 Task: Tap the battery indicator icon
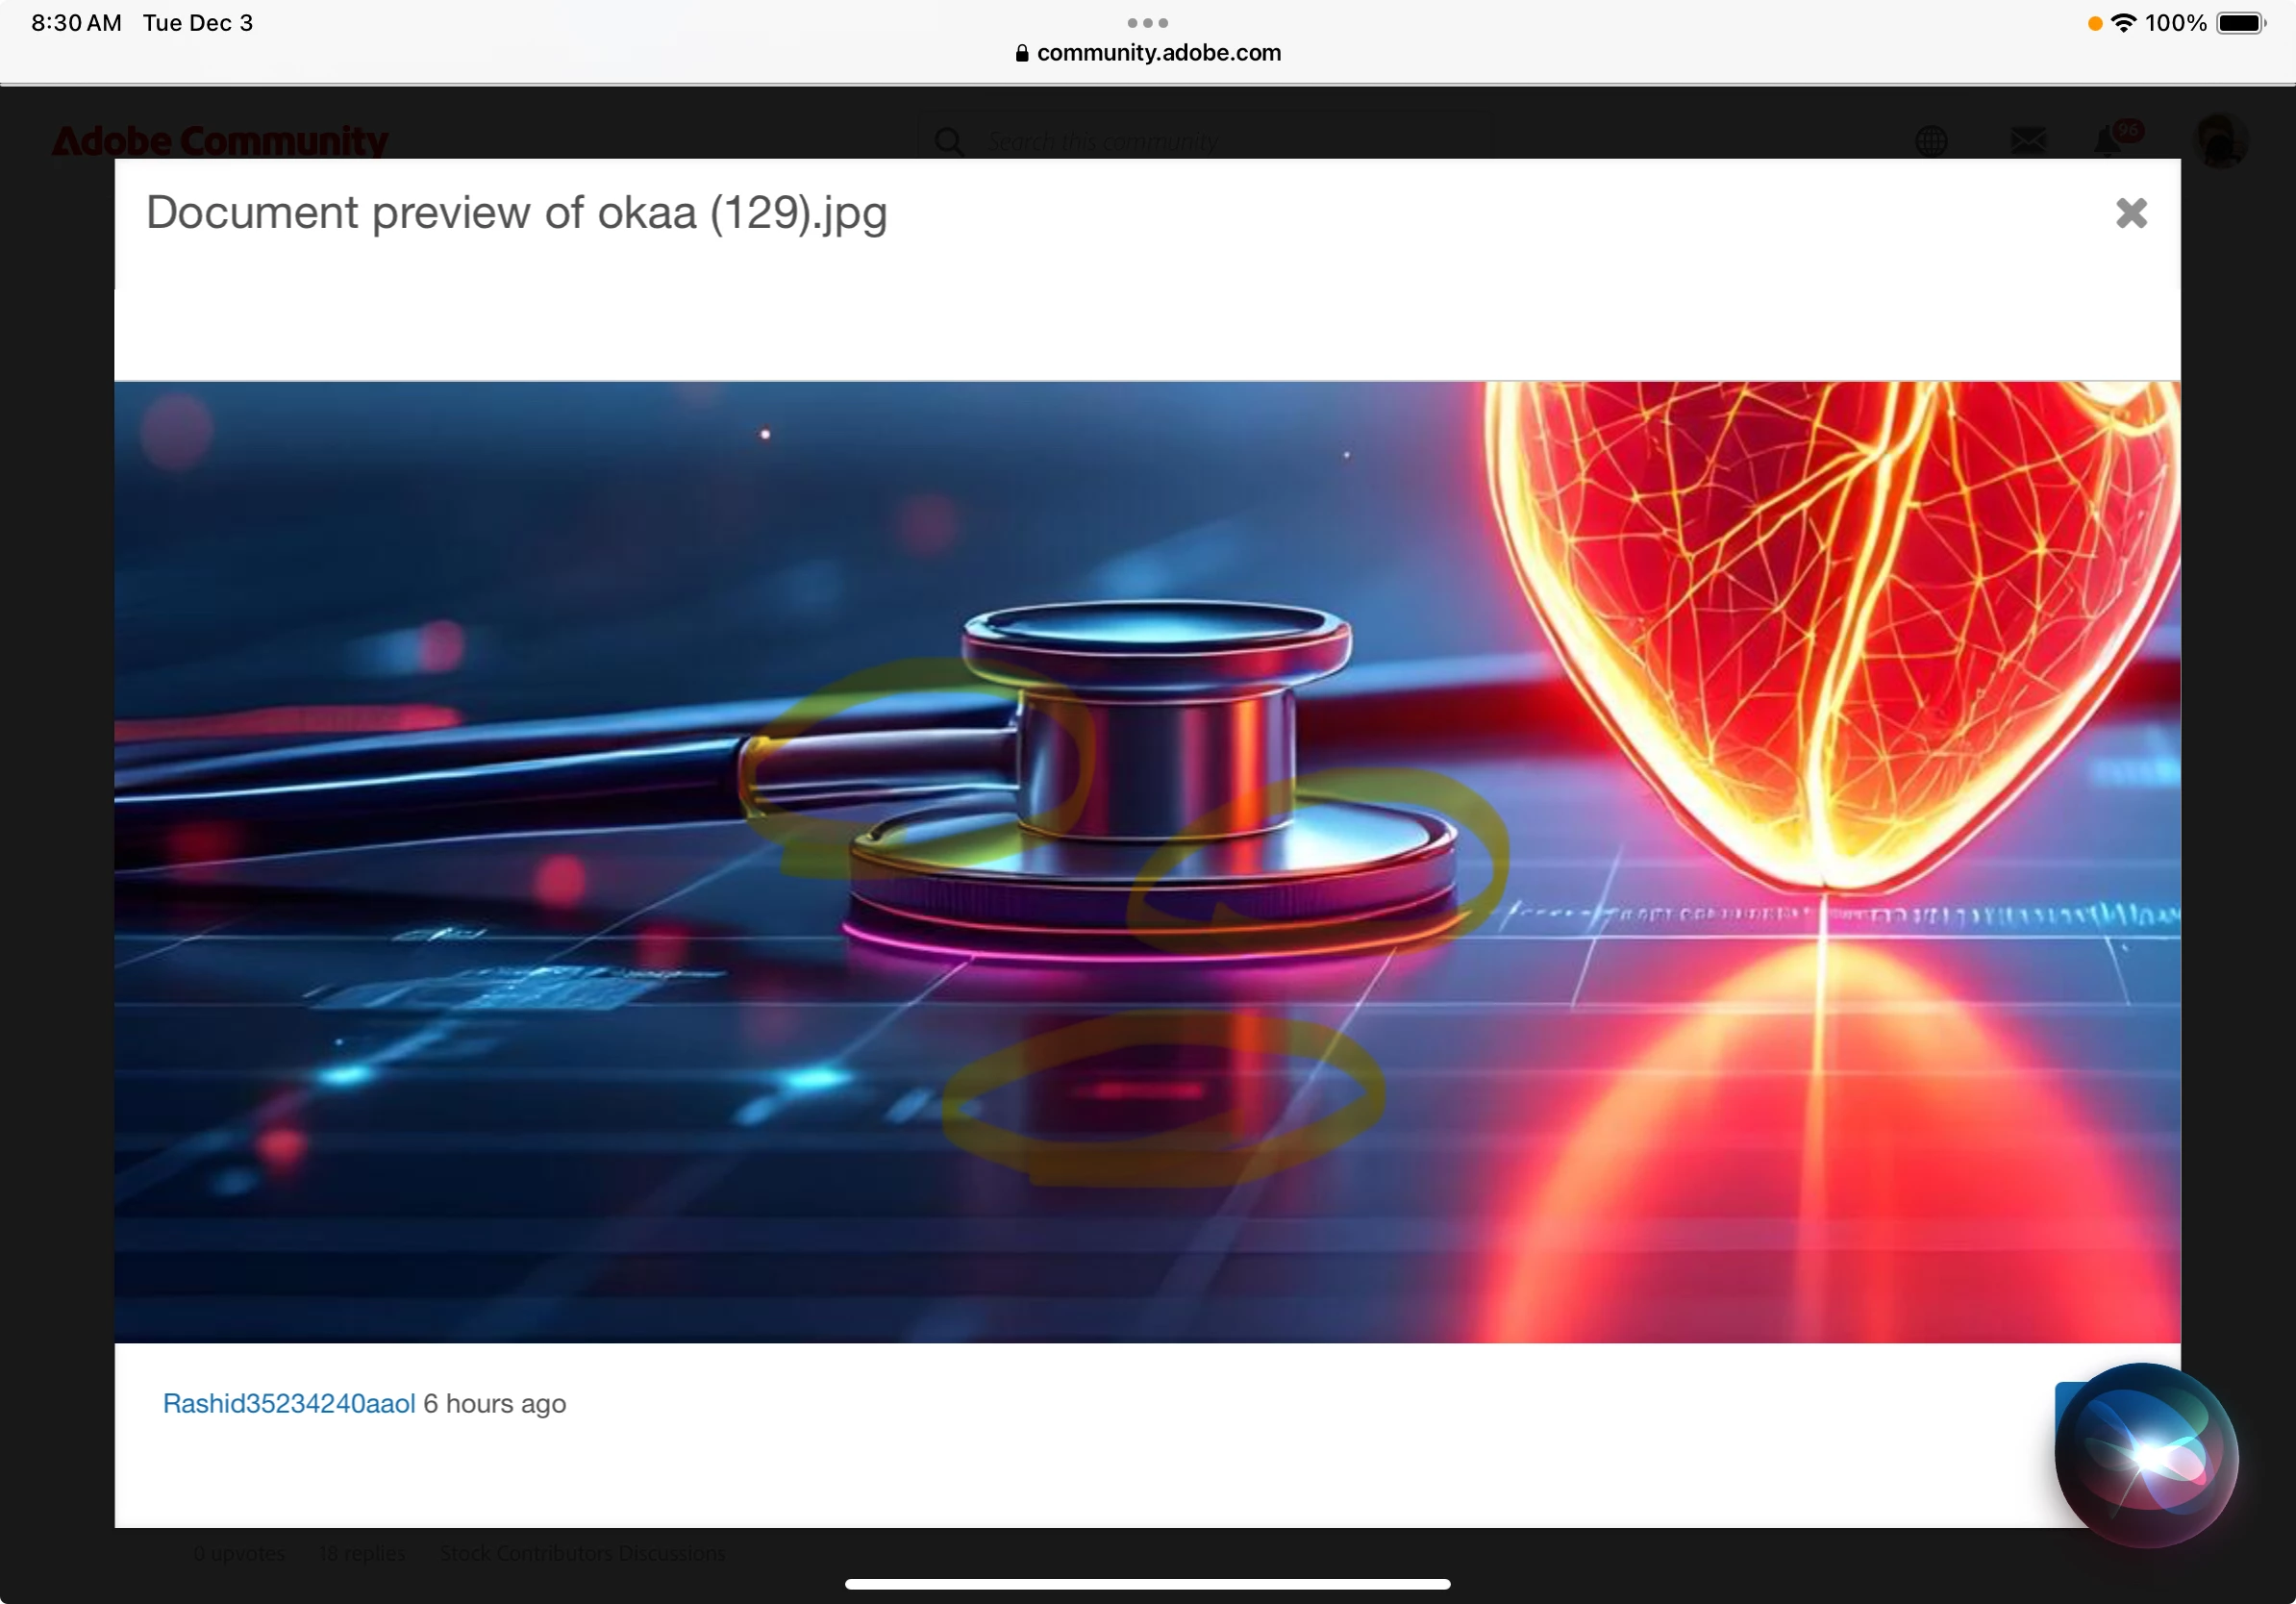tap(2240, 23)
